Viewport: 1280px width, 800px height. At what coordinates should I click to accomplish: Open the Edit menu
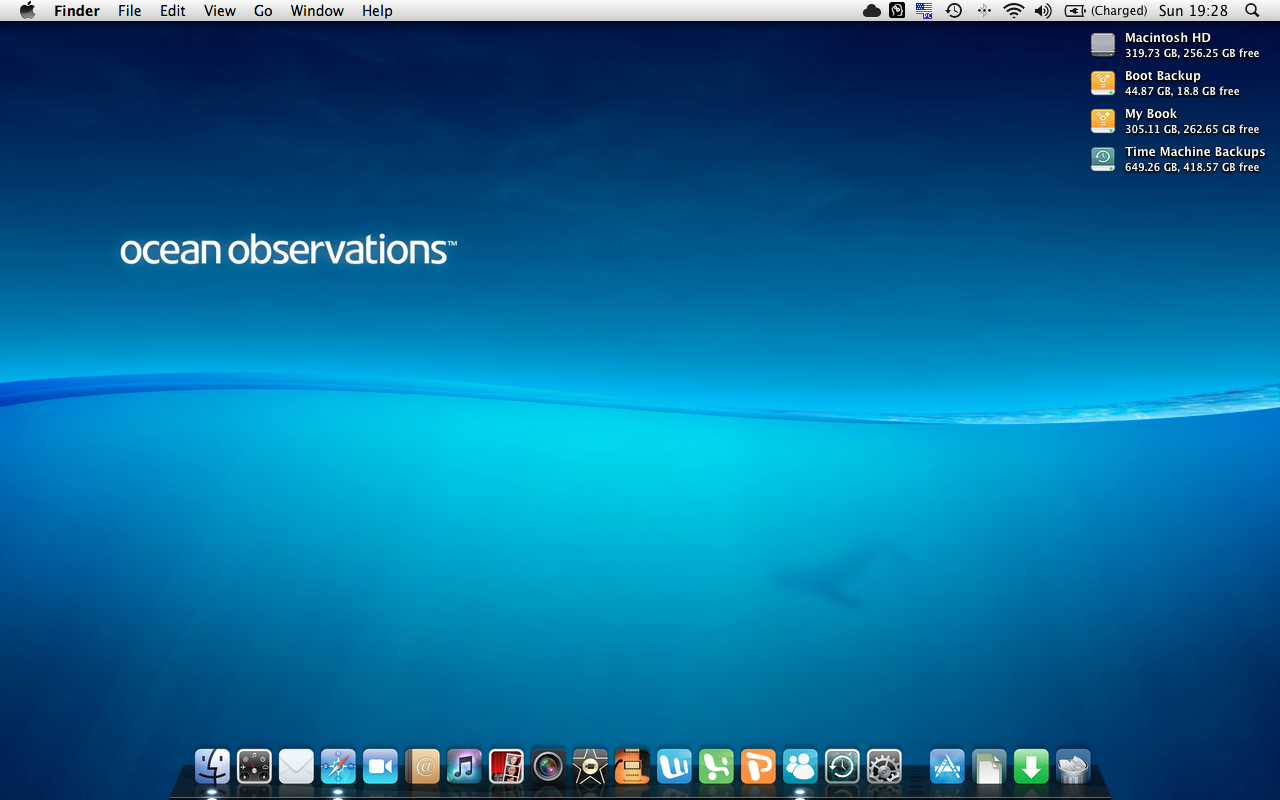click(173, 11)
